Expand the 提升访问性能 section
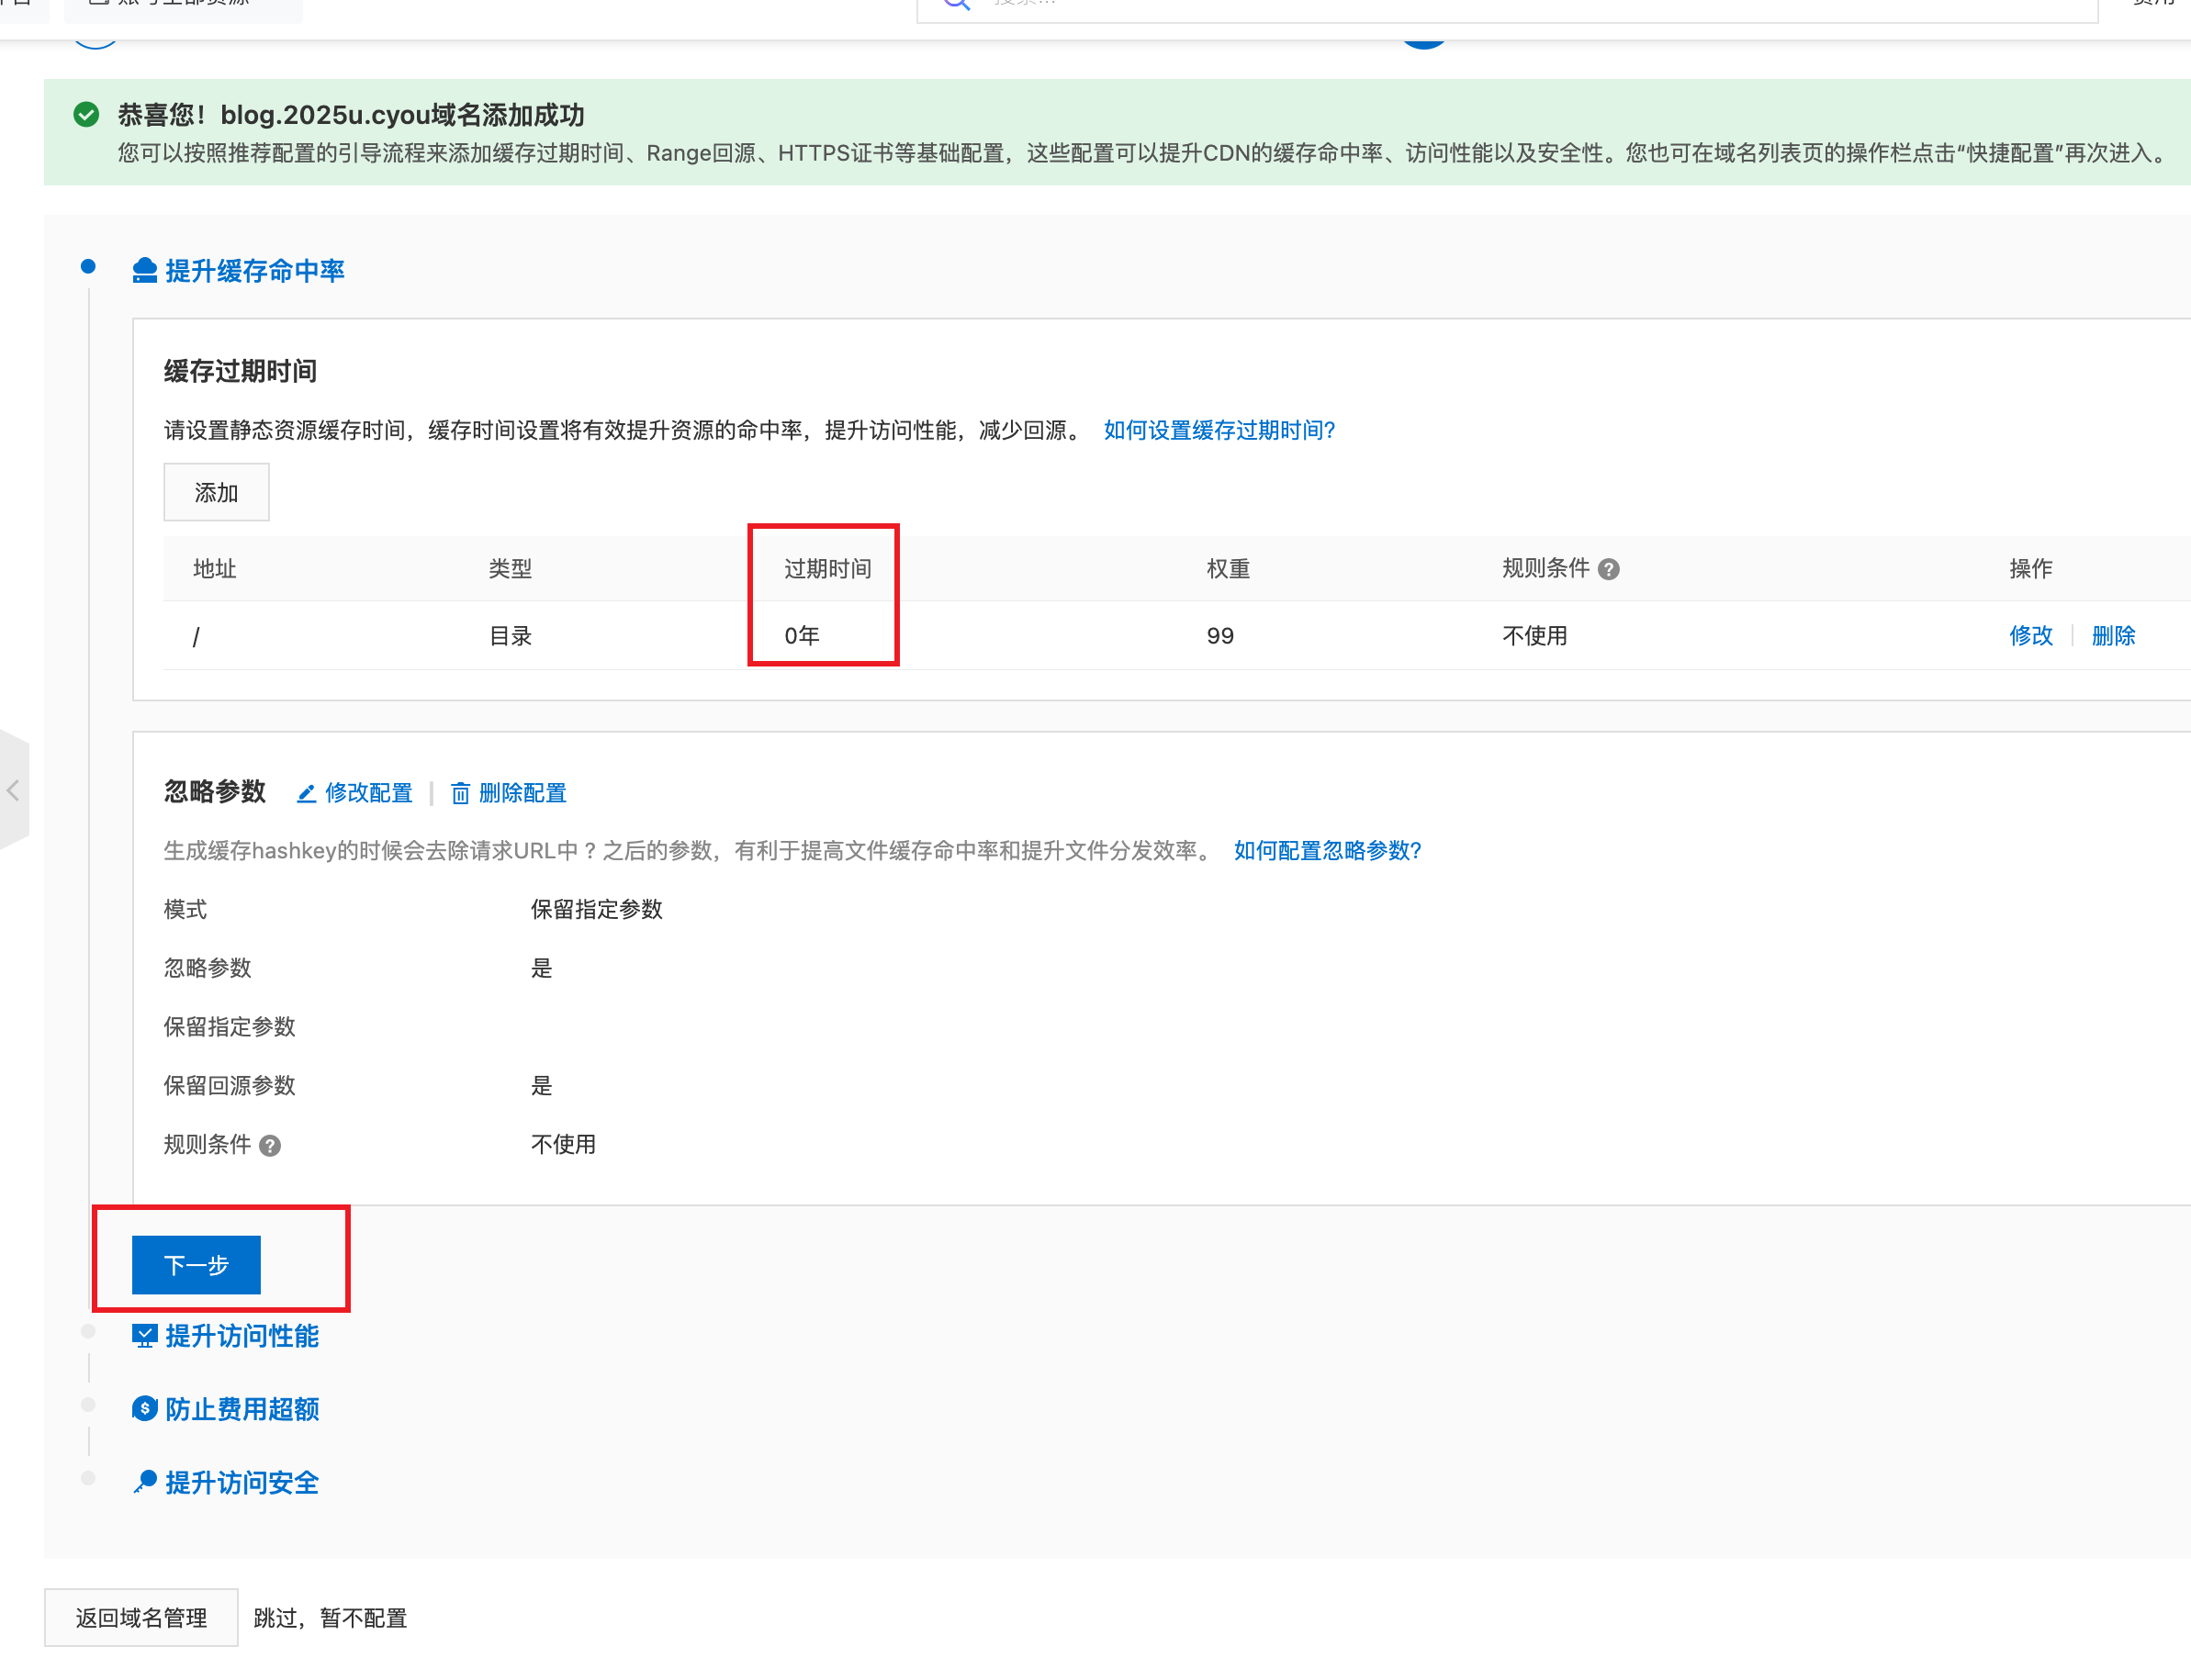Screen dimensions: 2191x1680 click(x=241, y=1336)
